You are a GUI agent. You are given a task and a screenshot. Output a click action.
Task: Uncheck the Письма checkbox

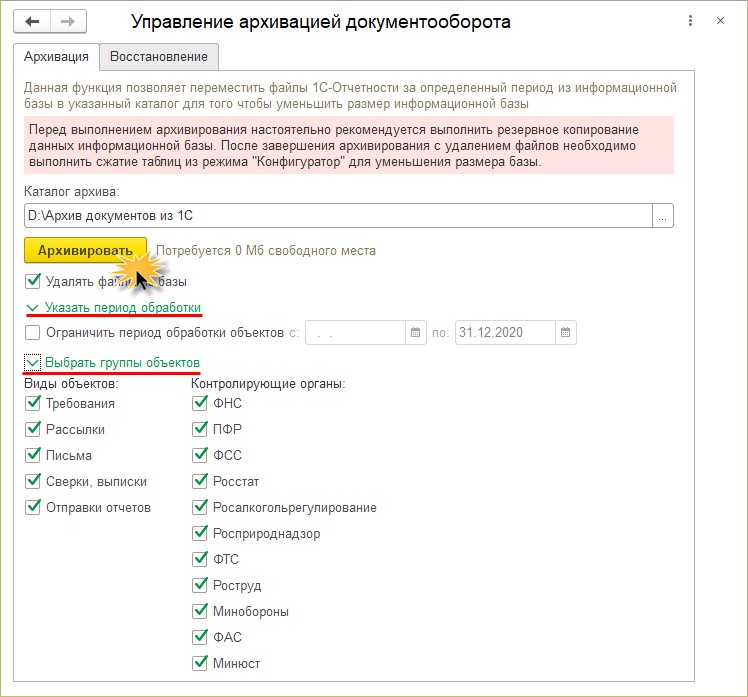point(32,455)
